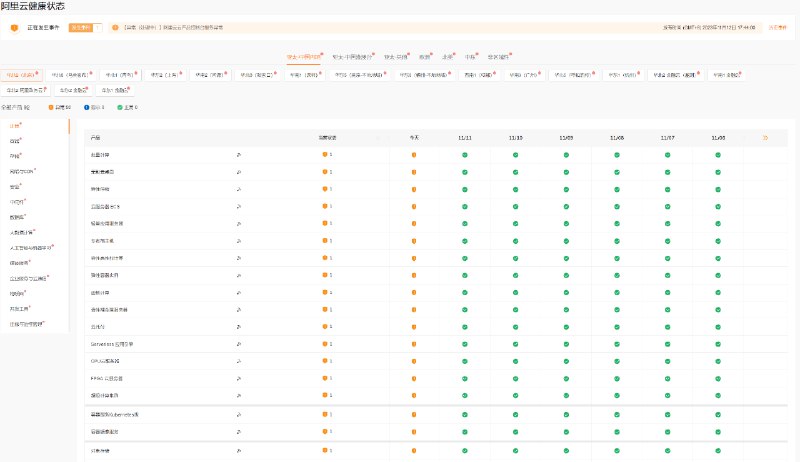The height and width of the screenshot is (462, 800).
Task: Click the 云服务器 ECS product name
Action: (106, 207)
